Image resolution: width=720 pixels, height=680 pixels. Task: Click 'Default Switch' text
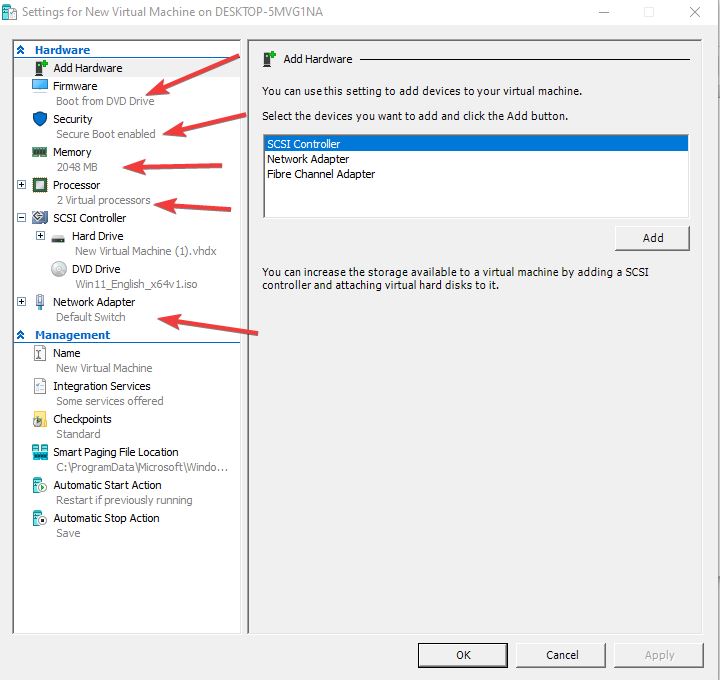coord(90,317)
